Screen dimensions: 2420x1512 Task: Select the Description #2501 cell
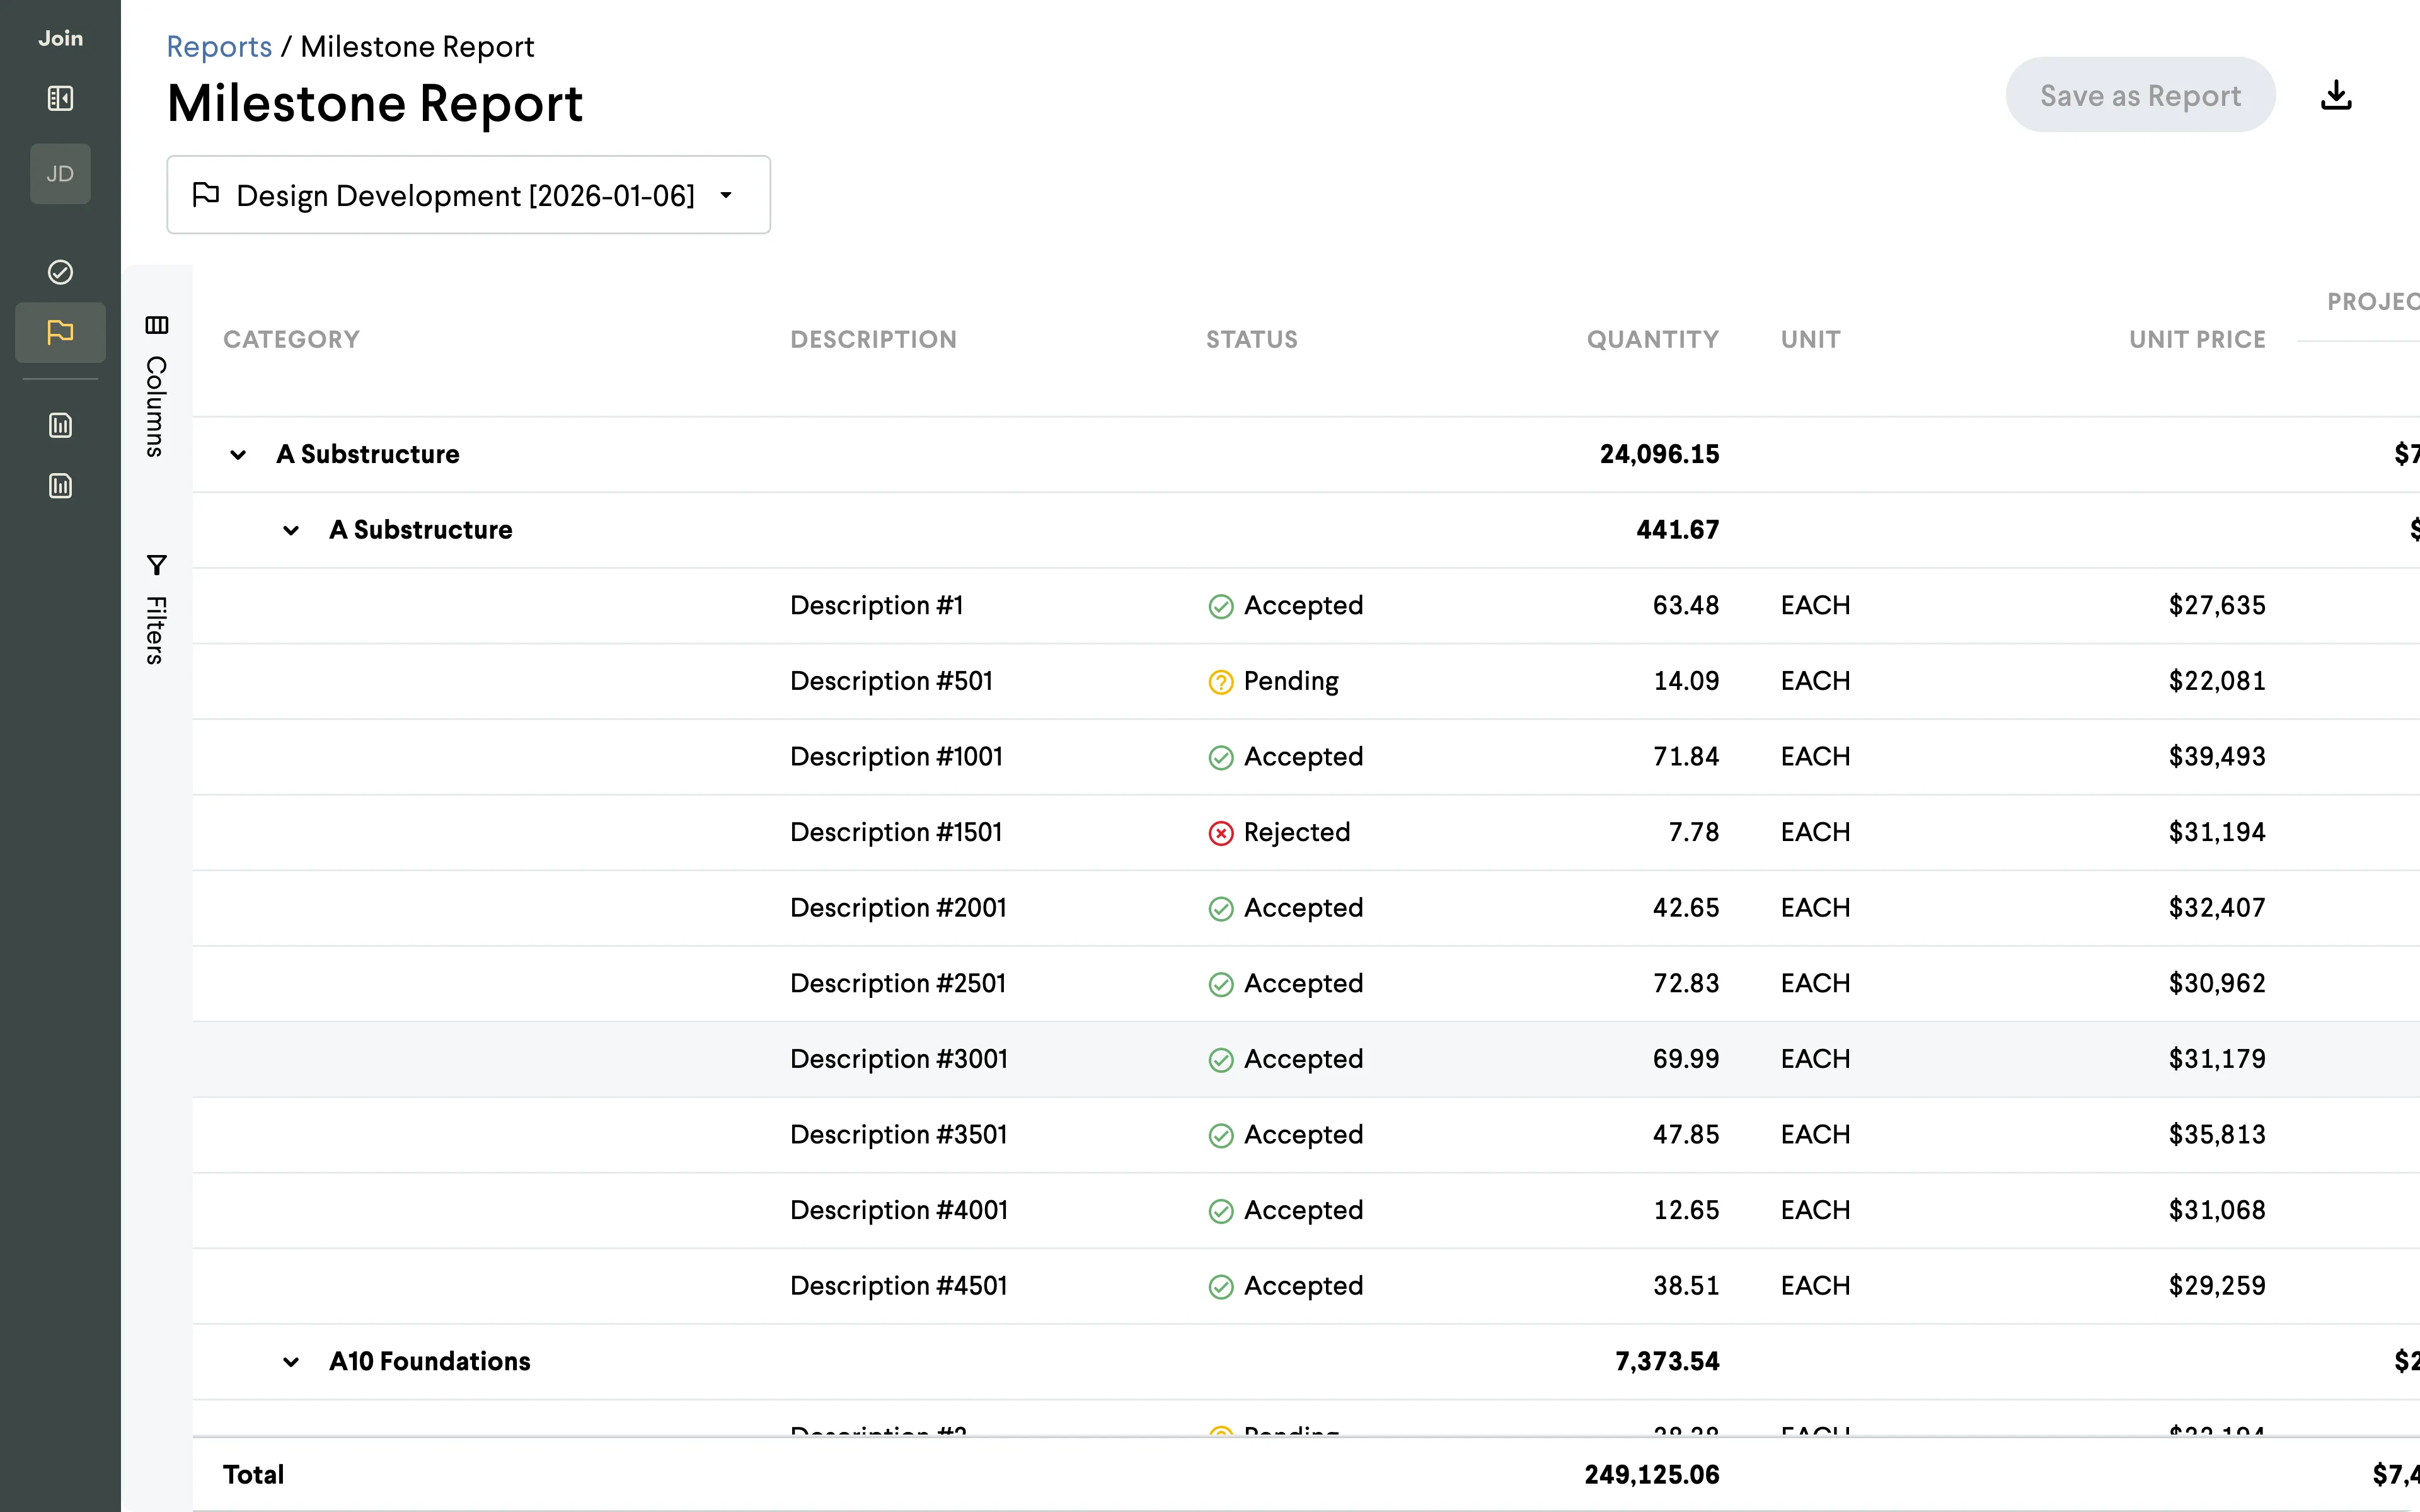[898, 983]
